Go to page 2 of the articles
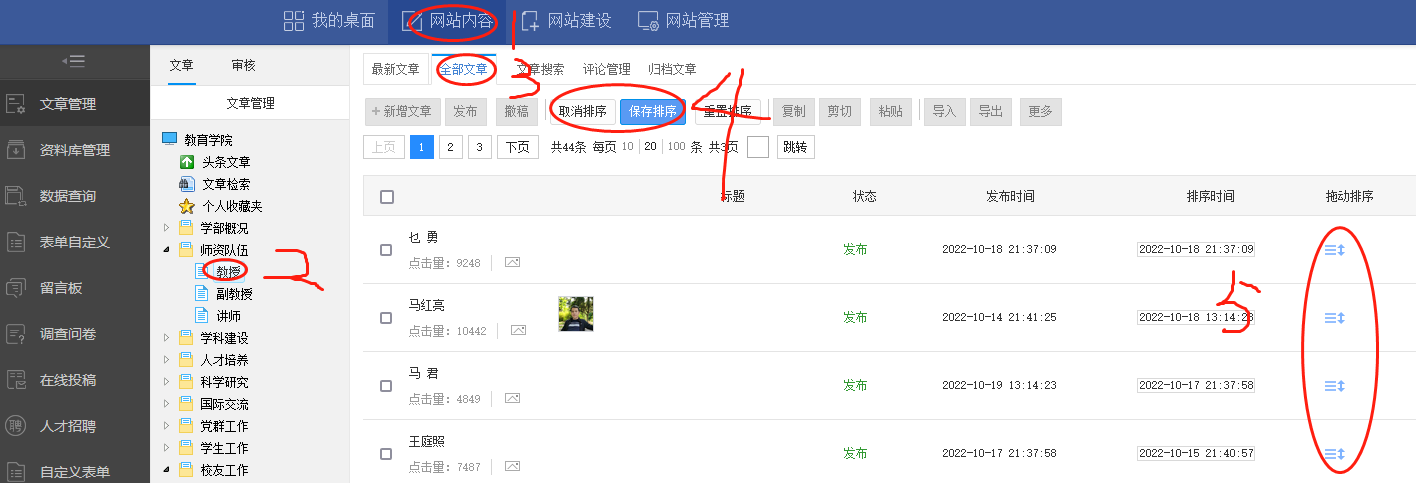The width and height of the screenshot is (1416, 483). coord(451,147)
